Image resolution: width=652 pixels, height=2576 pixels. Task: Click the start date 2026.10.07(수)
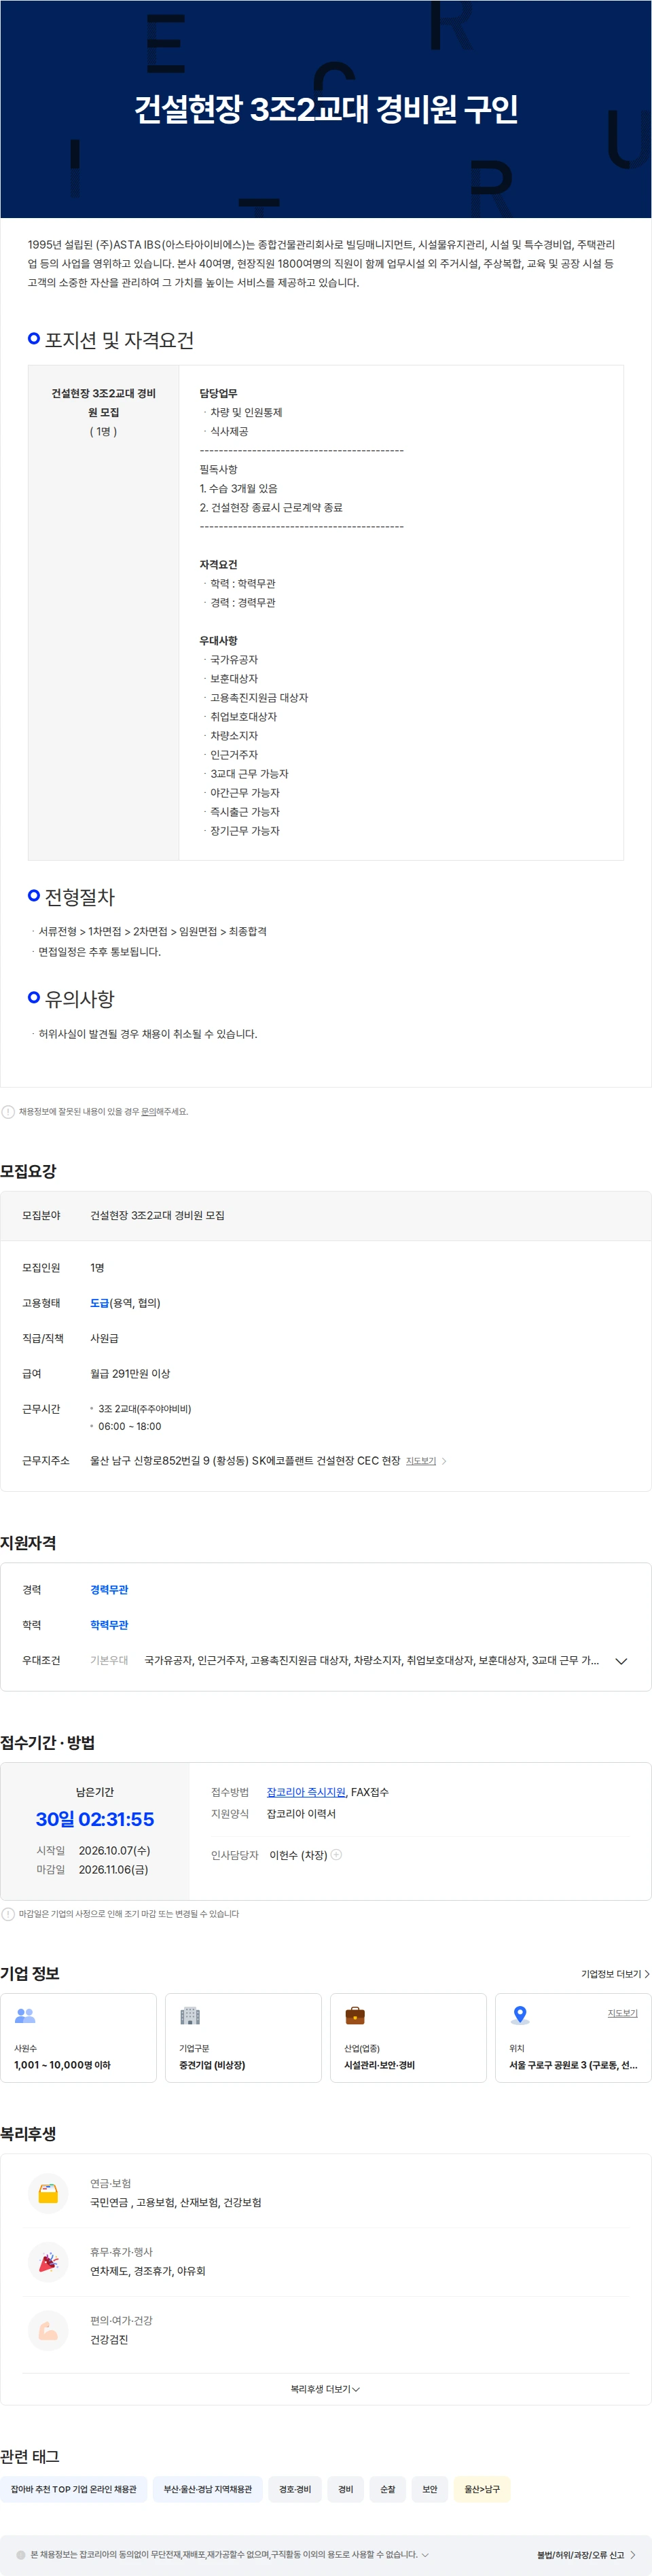[114, 1850]
